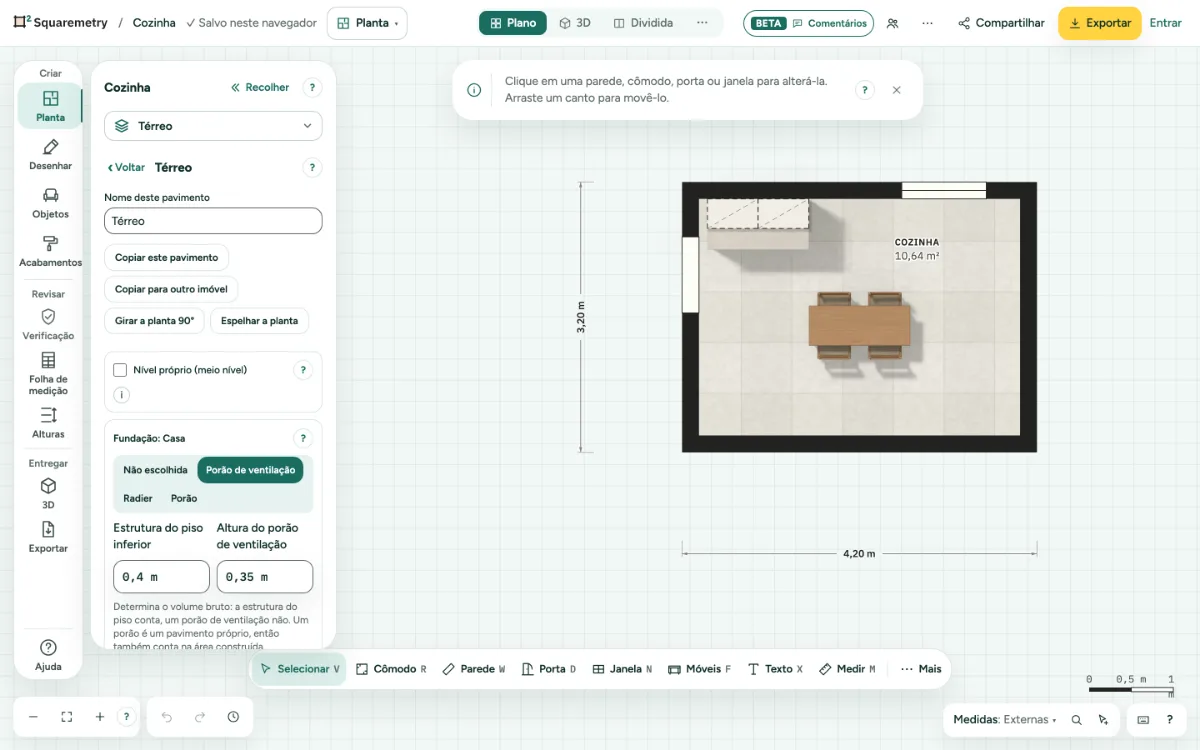Image resolution: width=1200 pixels, height=750 pixels.
Task: Open more view options after Dividida
Action: [702, 23]
